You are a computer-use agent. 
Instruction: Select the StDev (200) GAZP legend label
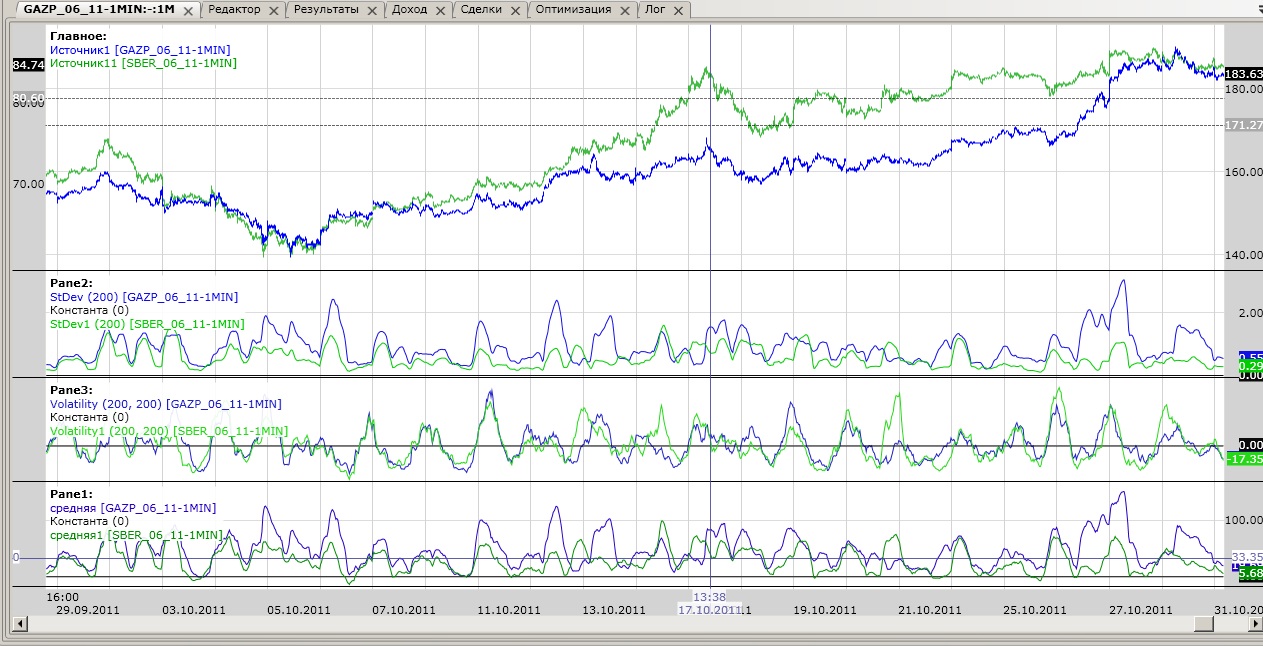(x=143, y=297)
